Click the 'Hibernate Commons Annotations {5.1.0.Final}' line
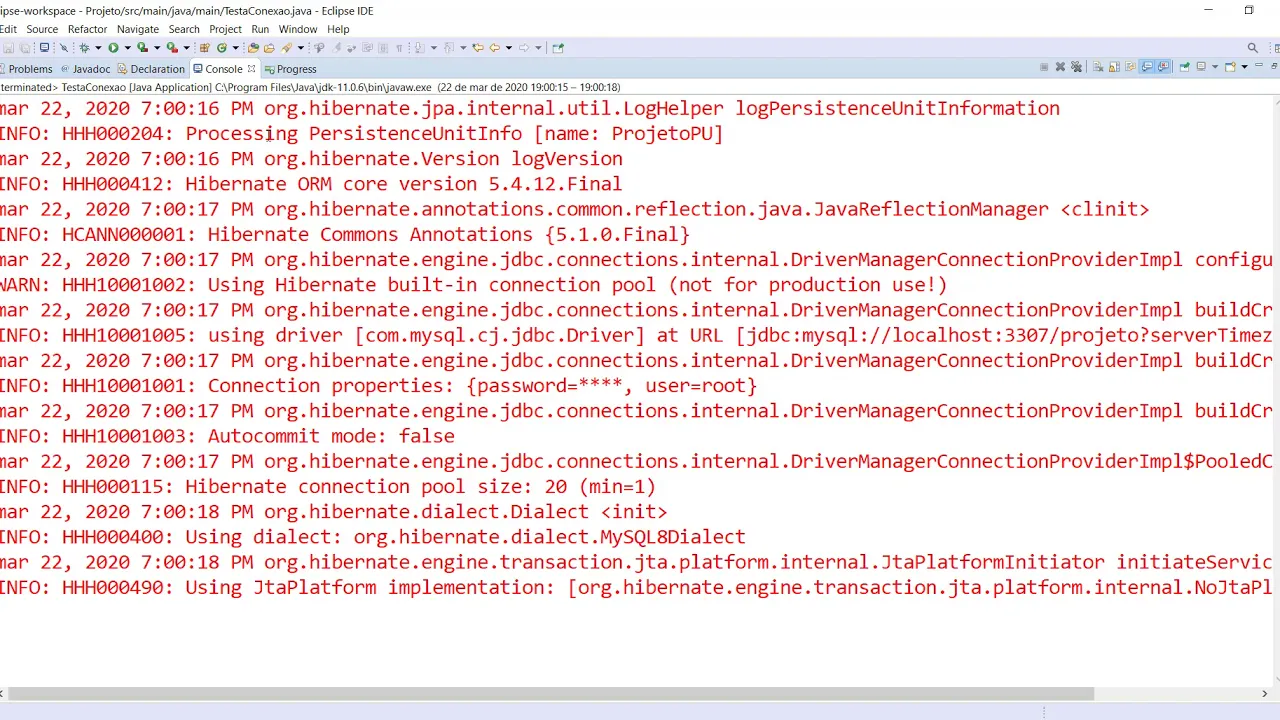Viewport: 1280px width, 720px height. coord(344,235)
